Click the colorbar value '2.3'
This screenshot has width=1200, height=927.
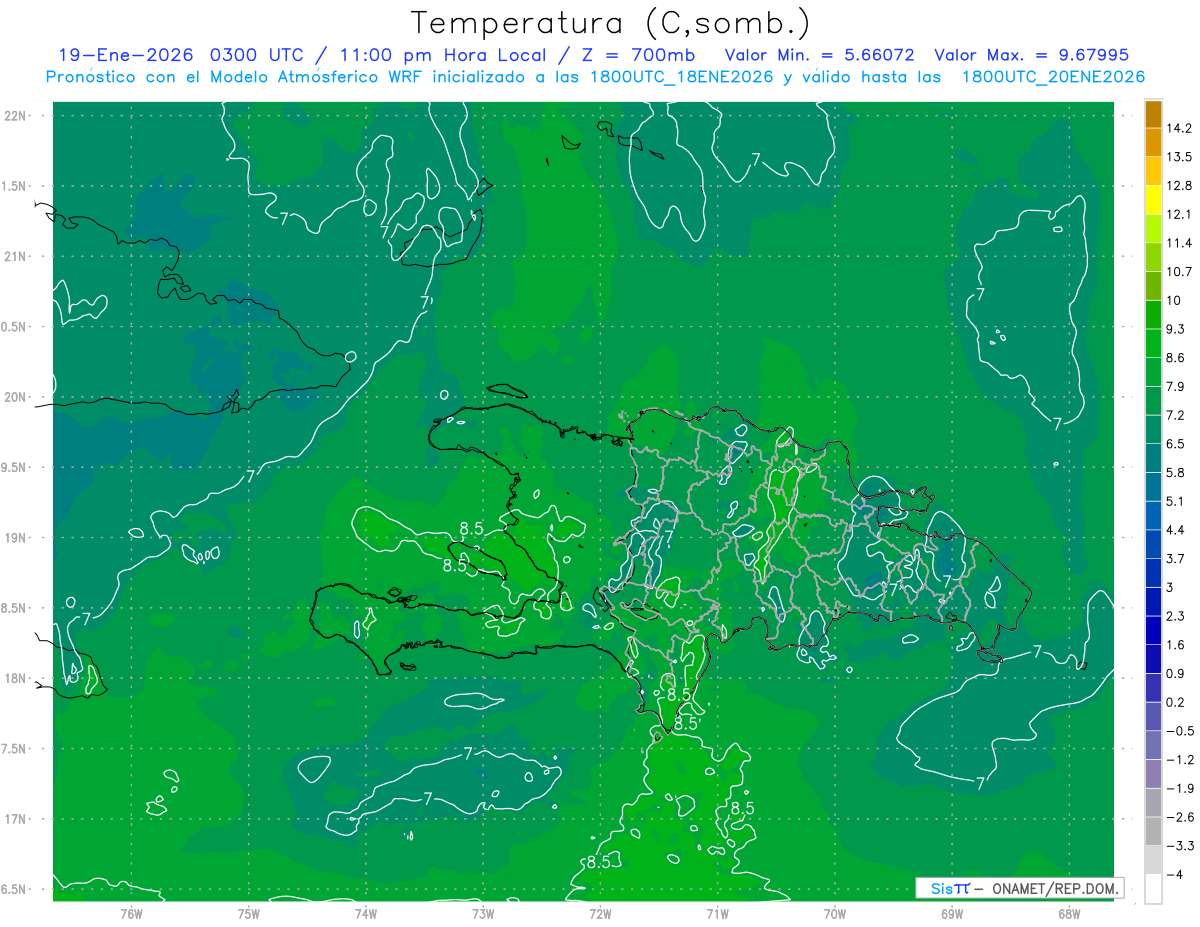pos(1177,616)
